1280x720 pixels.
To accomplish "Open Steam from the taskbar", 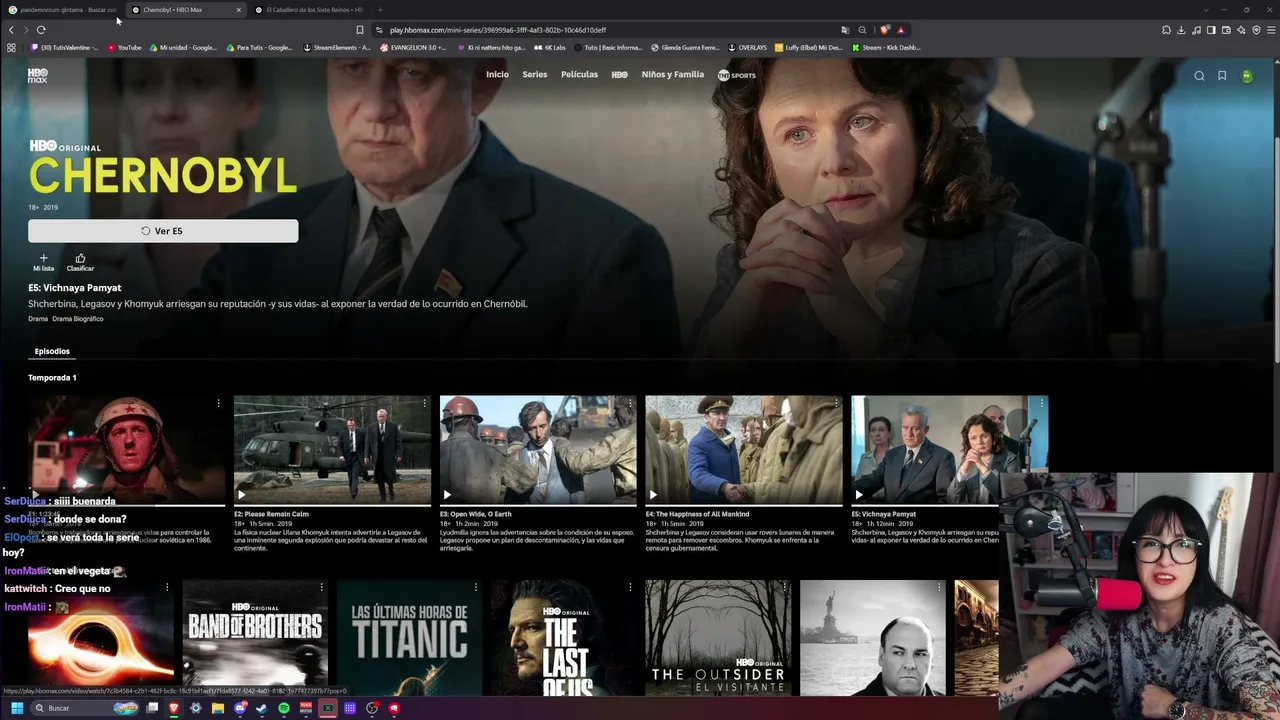I will [262, 708].
